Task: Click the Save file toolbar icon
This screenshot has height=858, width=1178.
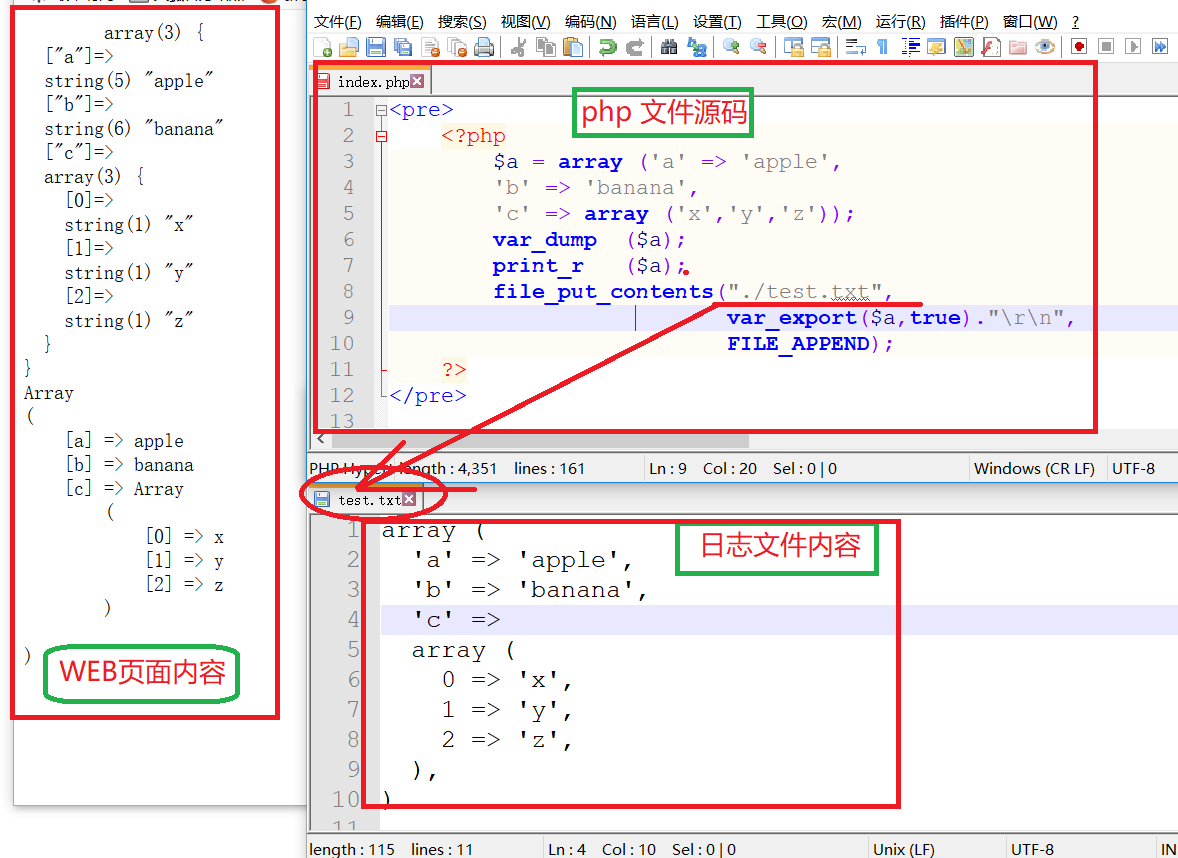Action: (x=376, y=47)
